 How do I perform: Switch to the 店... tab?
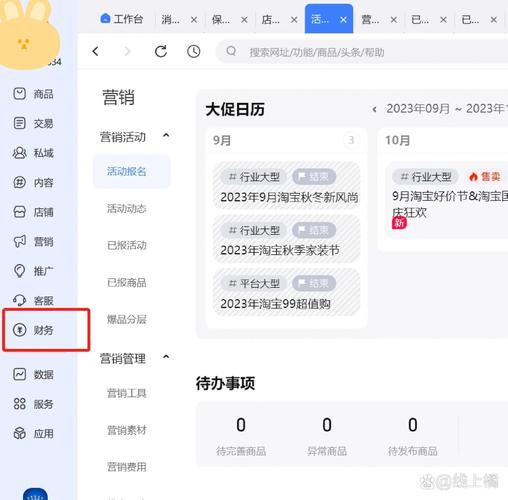click(271, 20)
